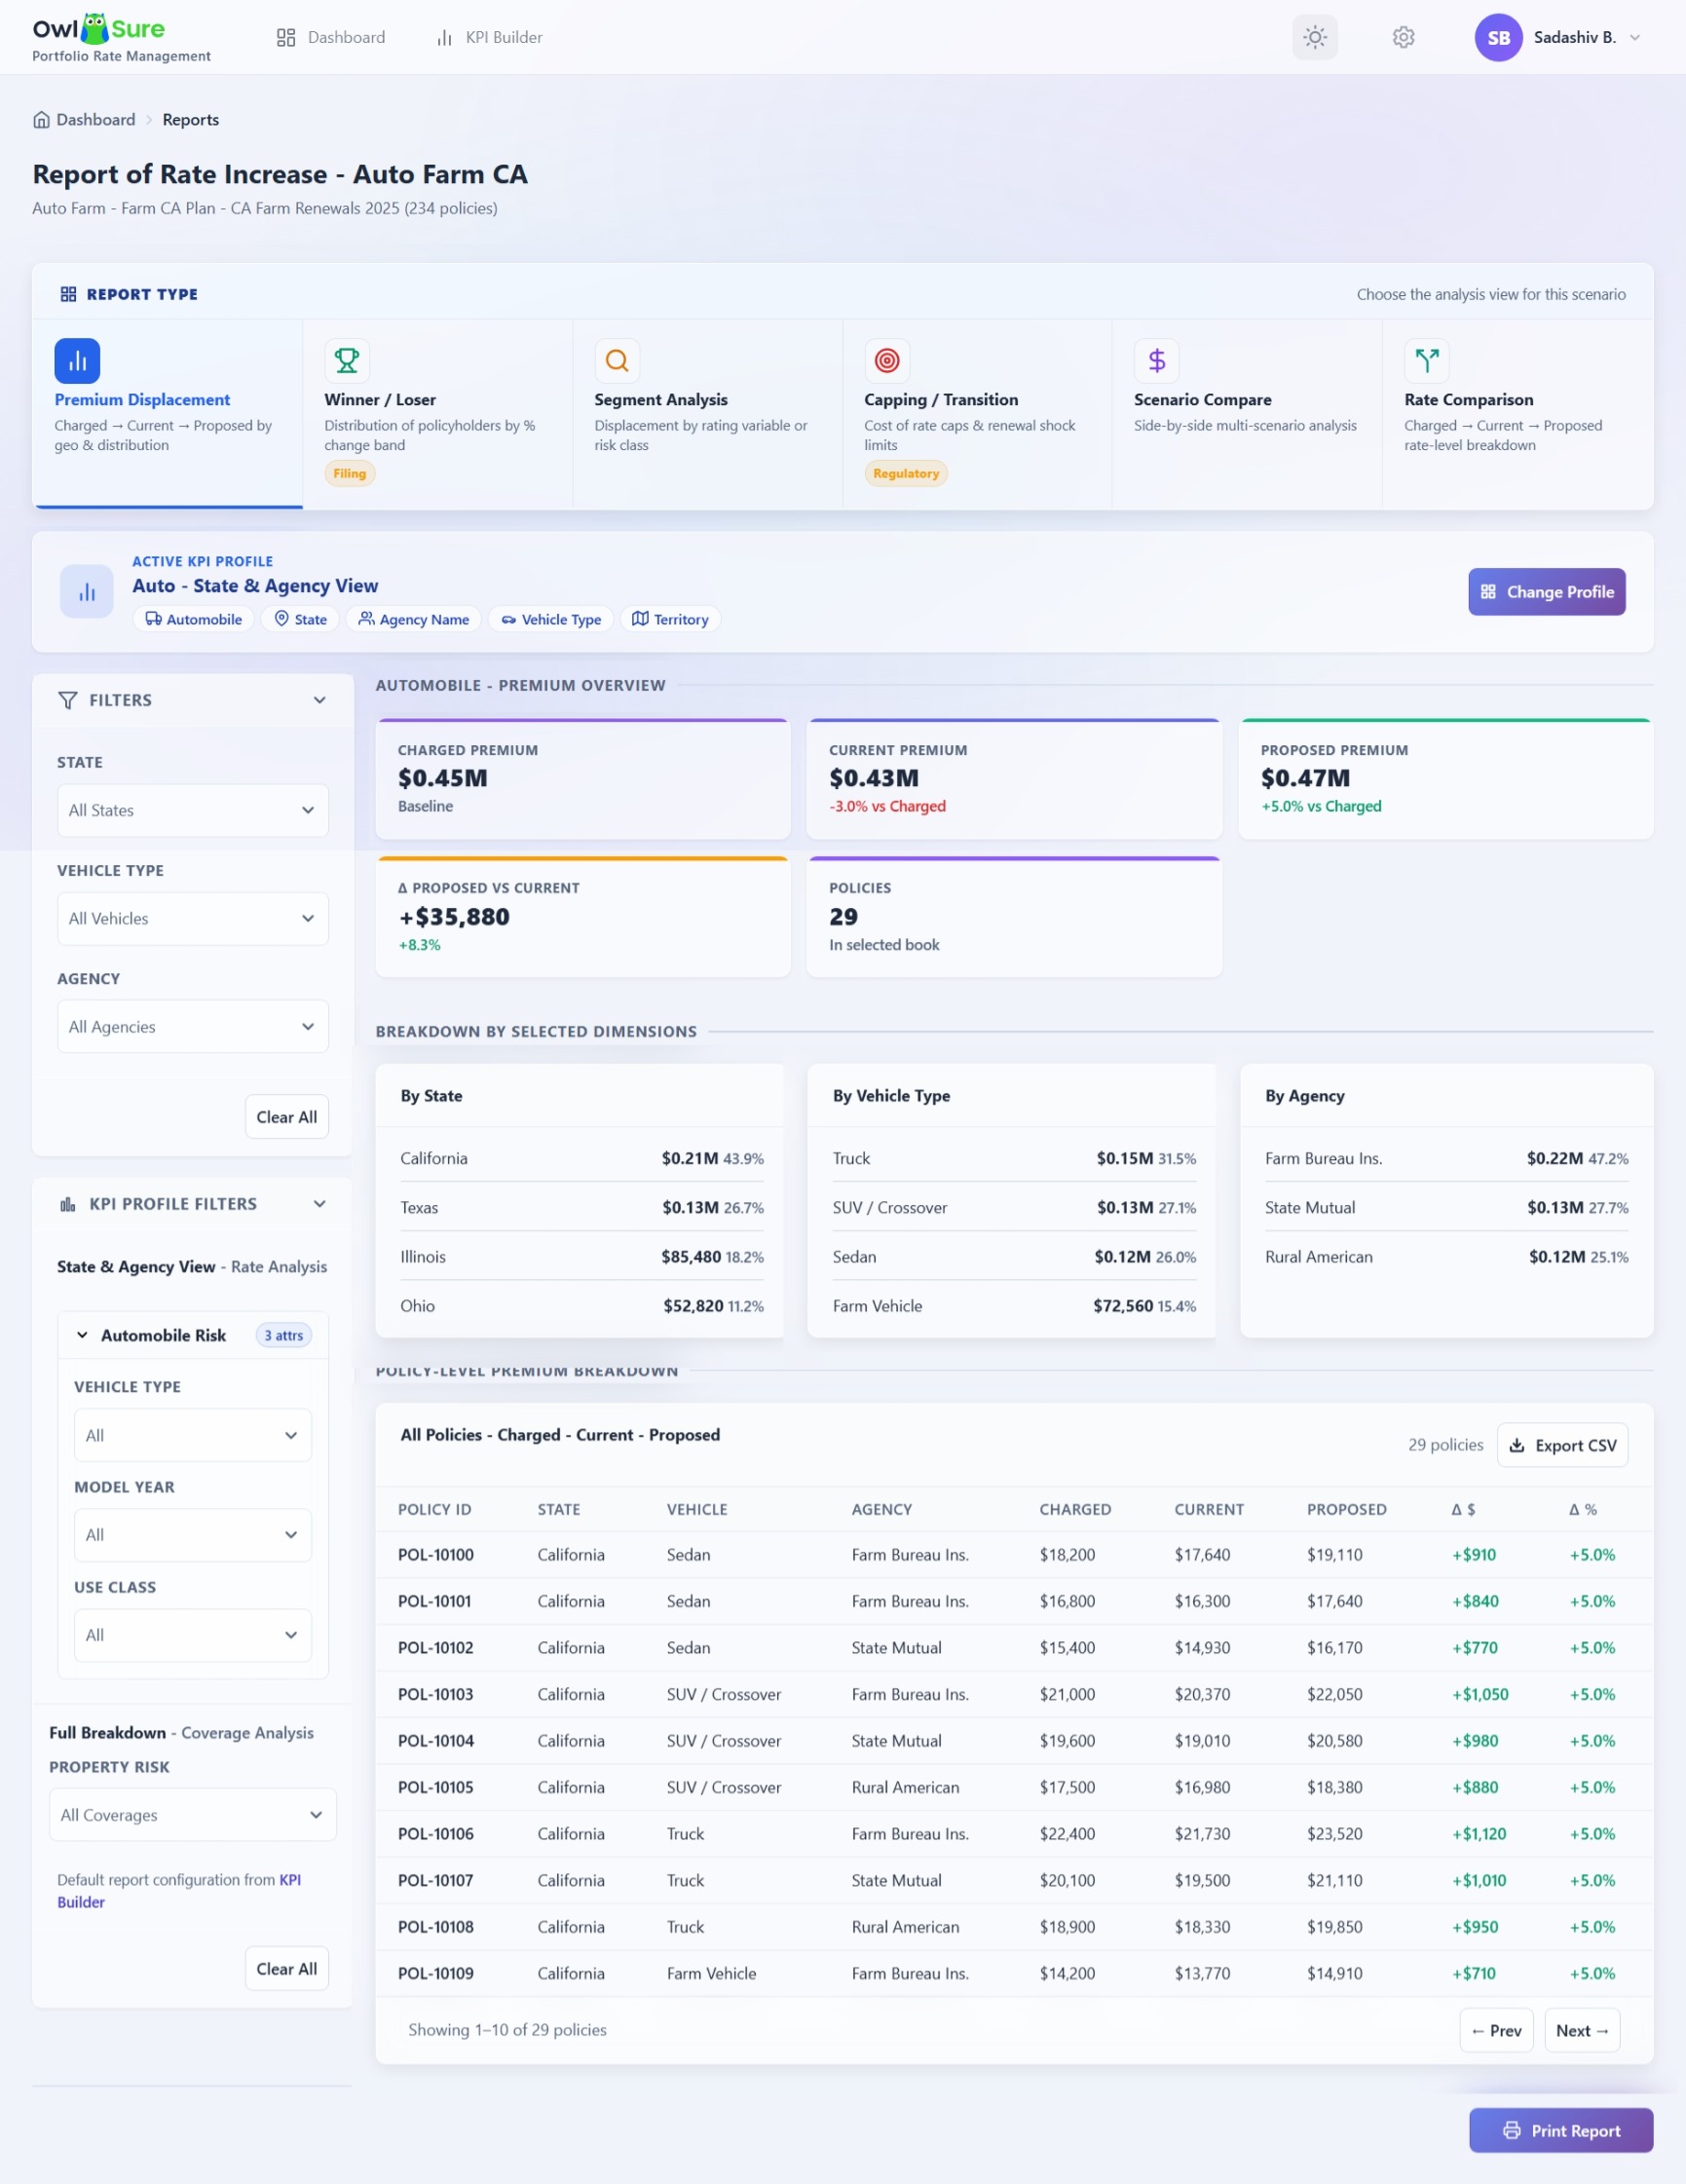
Task: Select the Rate Comparison report type
Action: (1517, 414)
